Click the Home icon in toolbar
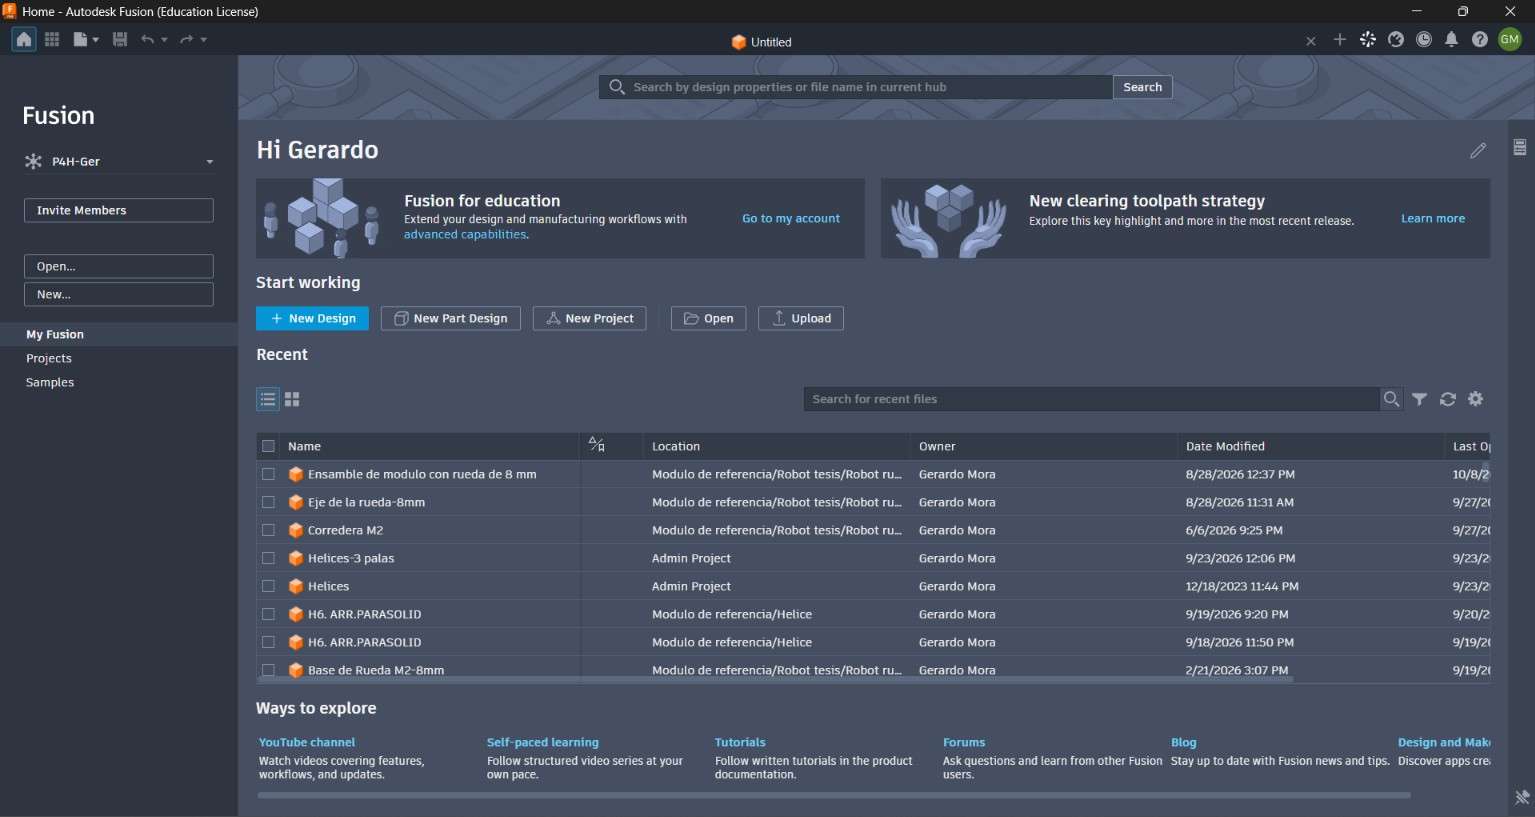This screenshot has height=817, width=1535. coord(24,39)
